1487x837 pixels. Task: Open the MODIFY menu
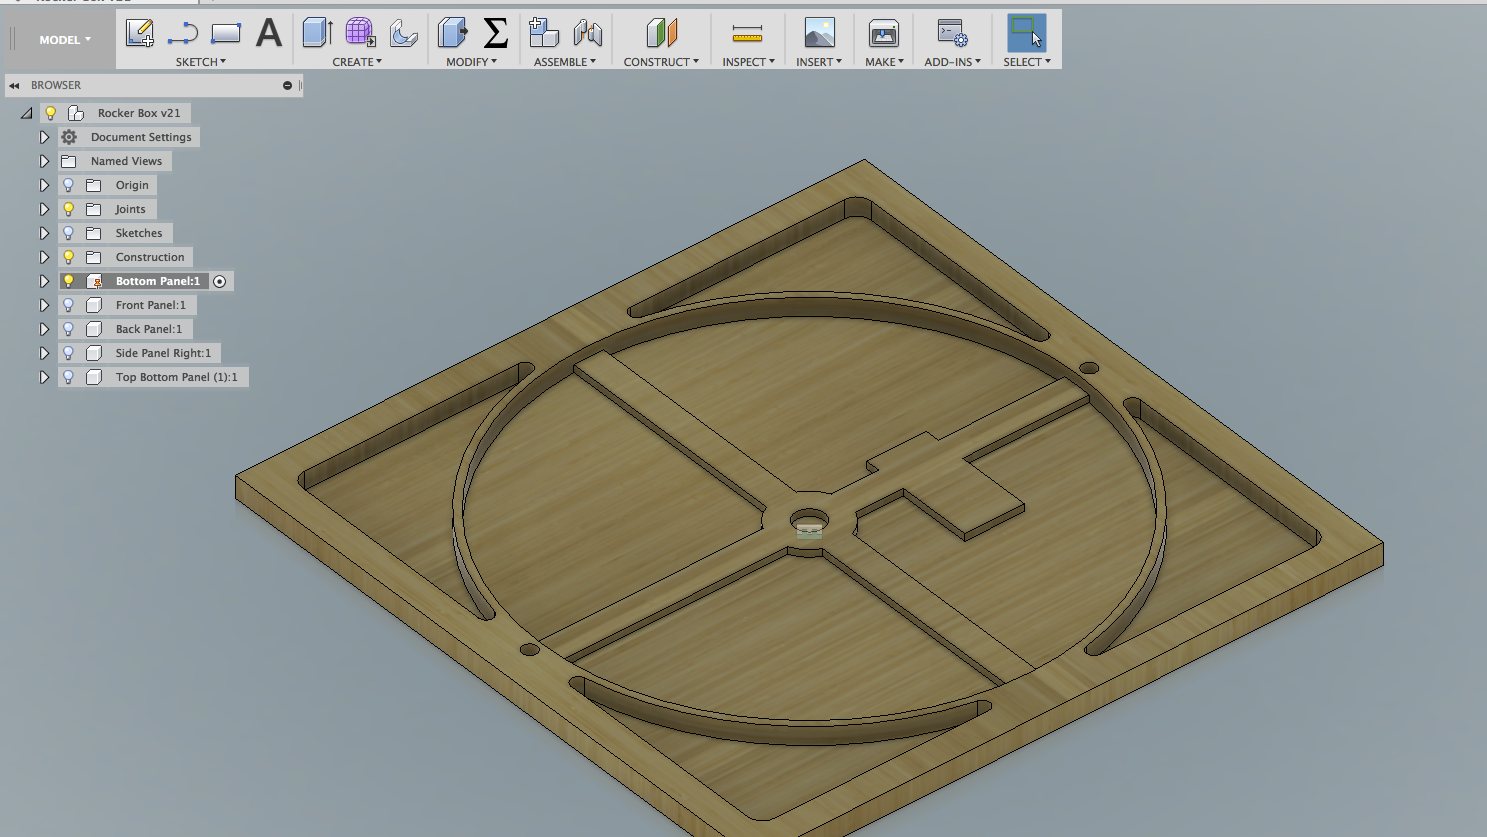(x=471, y=62)
